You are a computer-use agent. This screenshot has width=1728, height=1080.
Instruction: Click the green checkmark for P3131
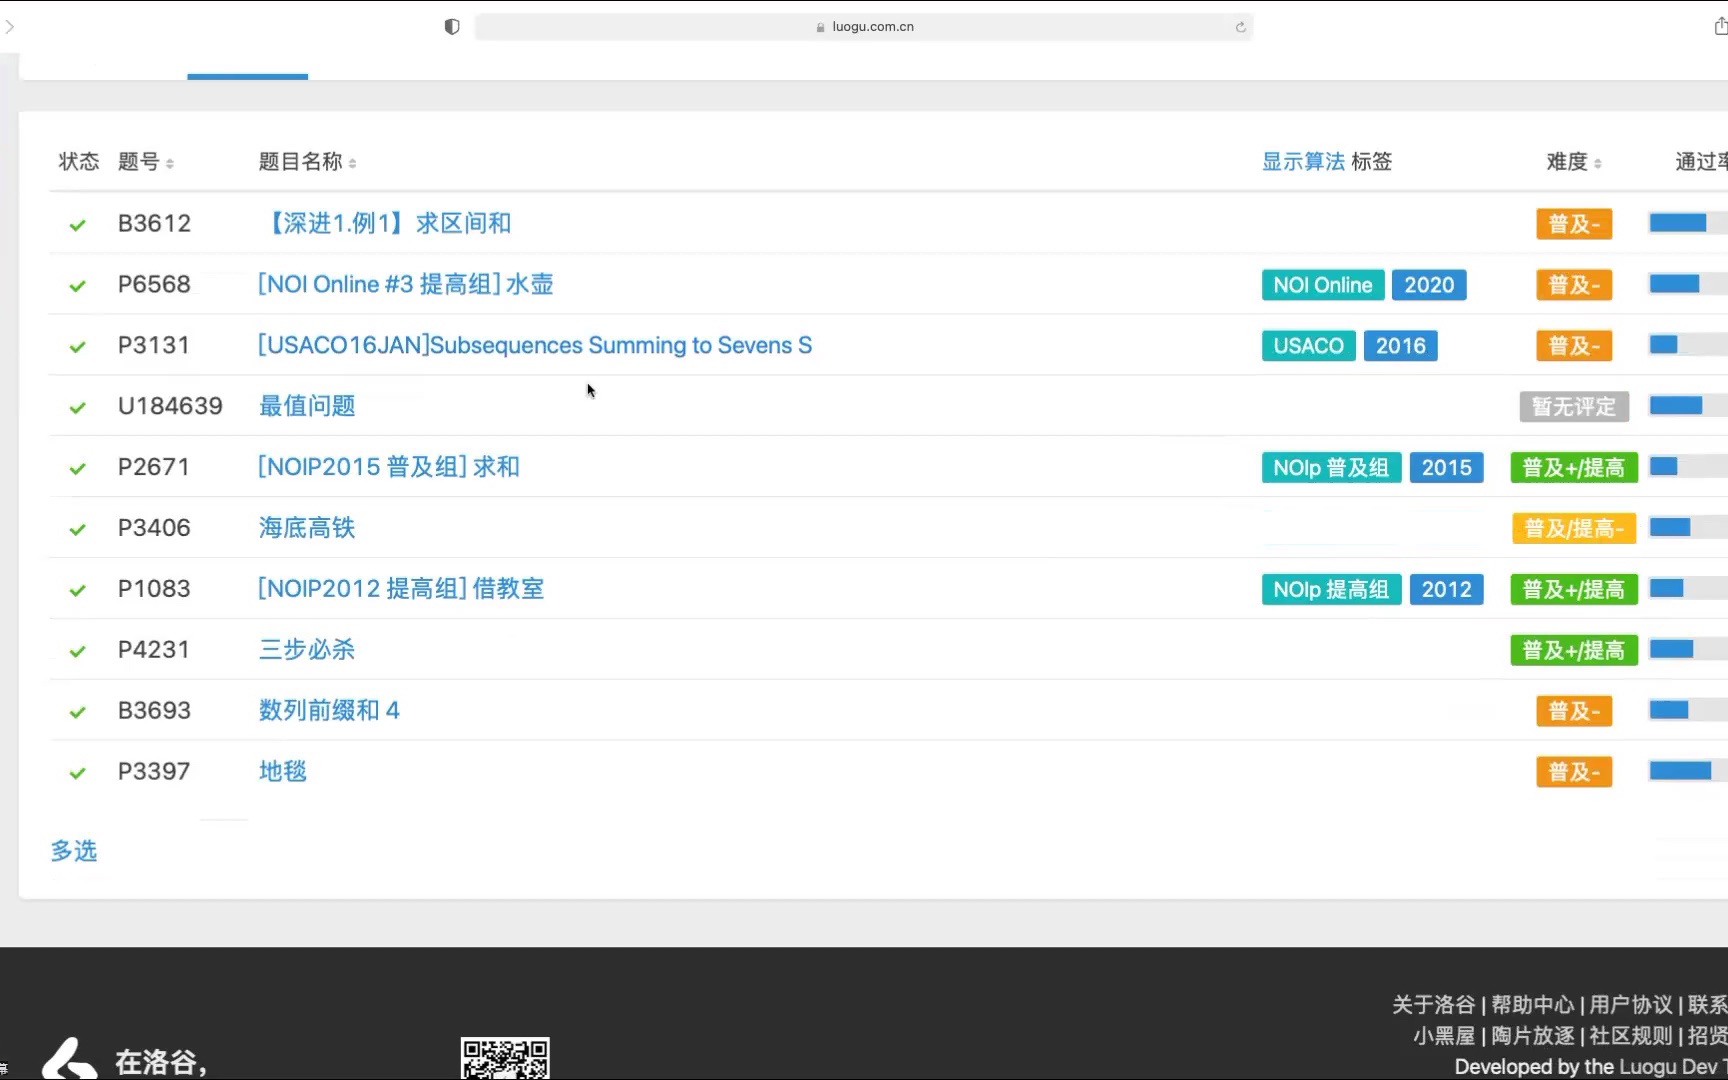(77, 347)
